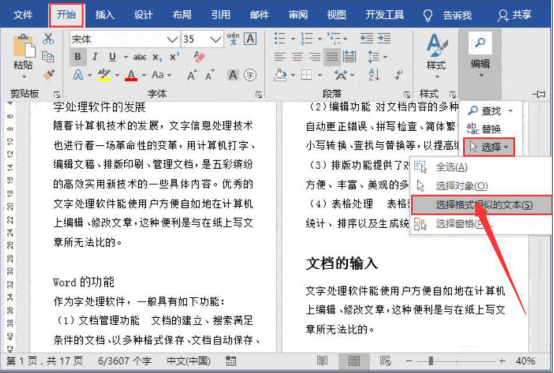Click the Clear Formatting eraser icon
This screenshot has width=554, height=373.
[x=199, y=57]
